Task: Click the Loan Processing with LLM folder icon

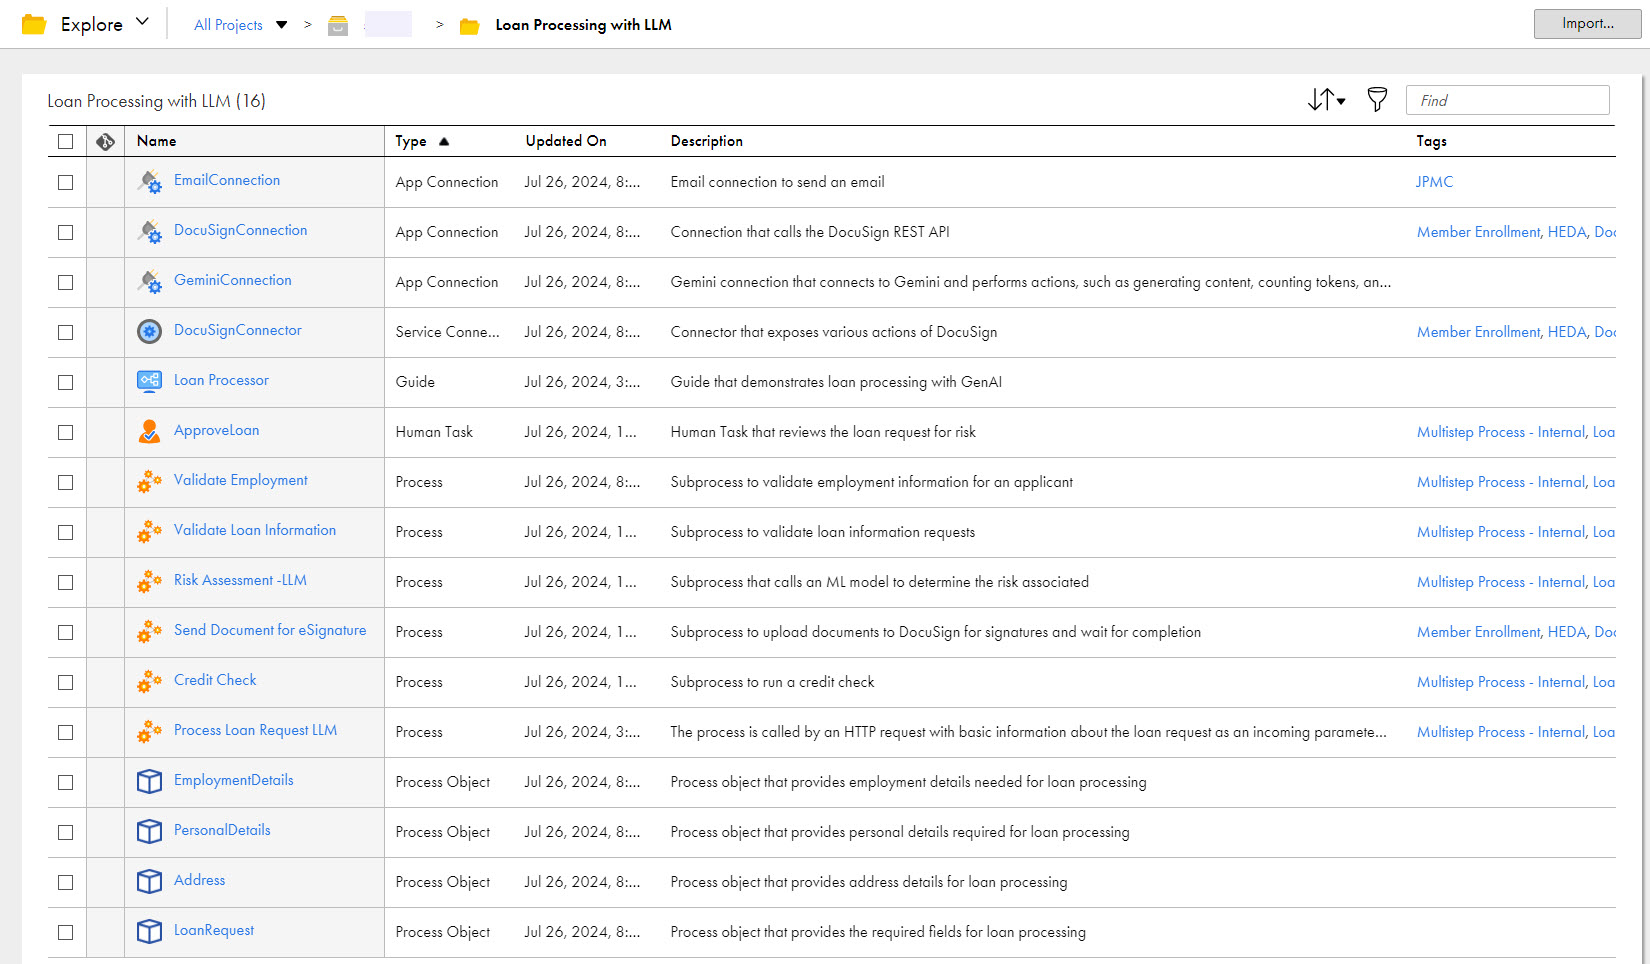Action: [469, 26]
